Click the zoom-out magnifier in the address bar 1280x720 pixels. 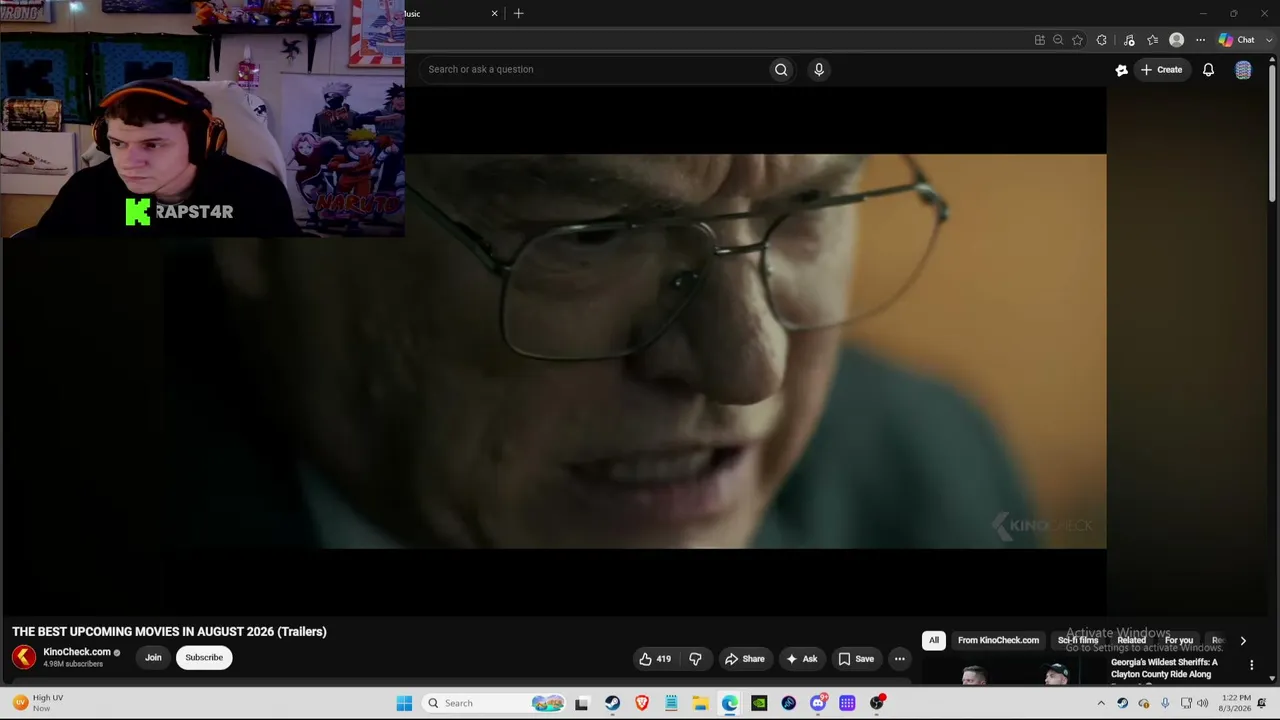point(1058,40)
